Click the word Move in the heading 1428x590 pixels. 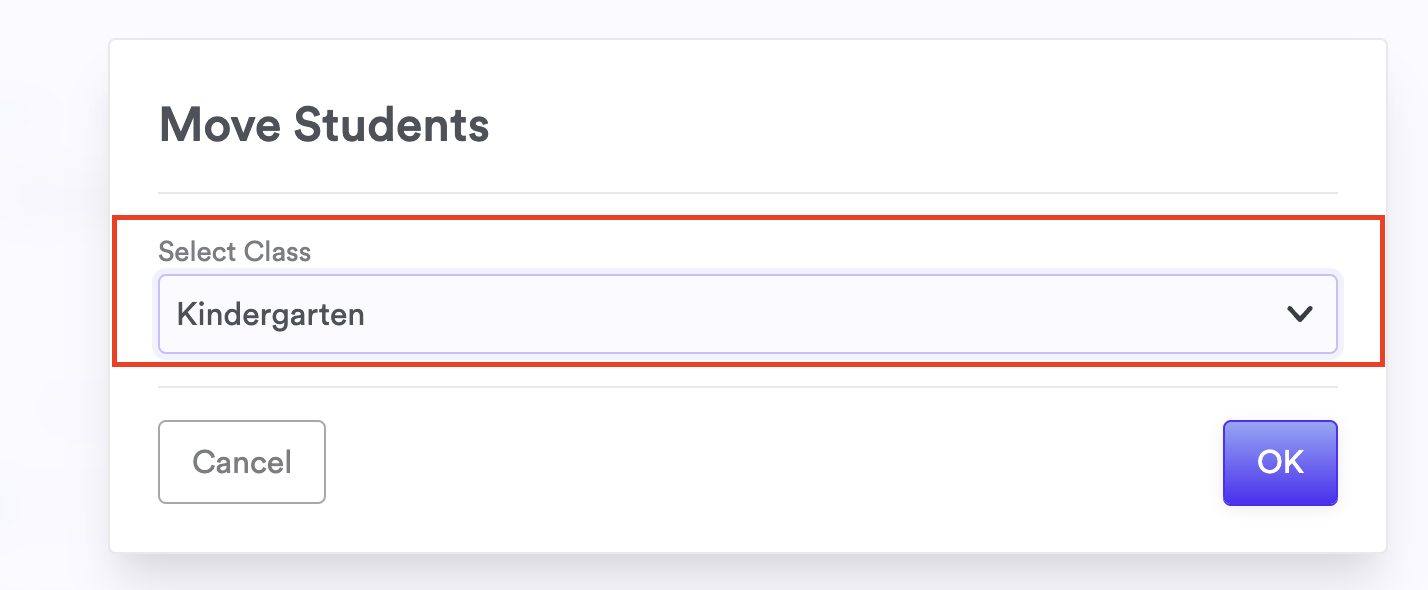[x=219, y=126]
